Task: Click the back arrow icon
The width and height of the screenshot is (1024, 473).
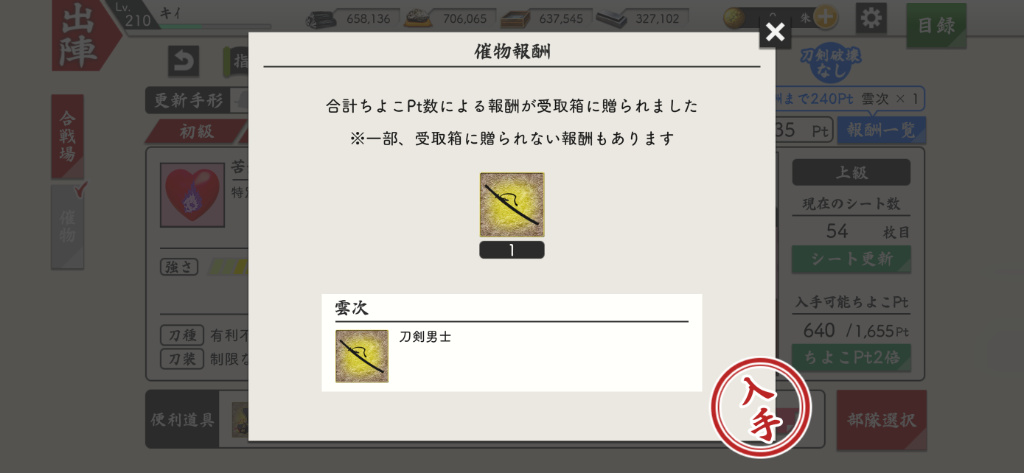Action: (184, 61)
